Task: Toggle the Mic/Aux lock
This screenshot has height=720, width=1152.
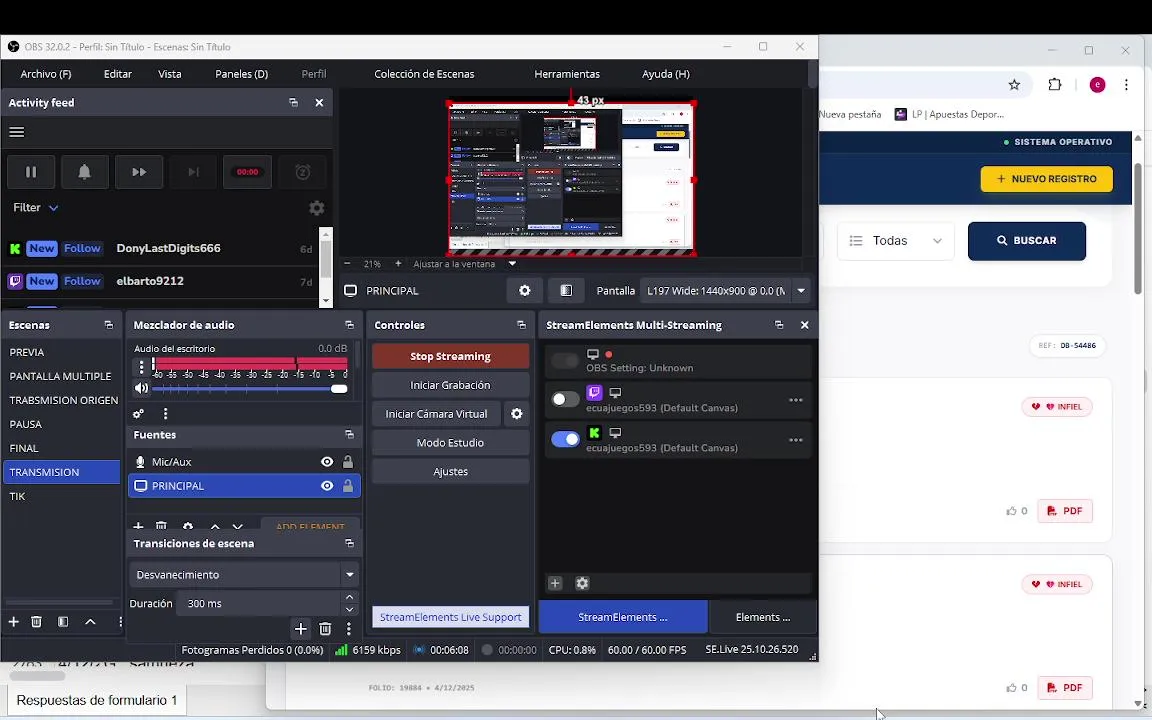Action: 348,462
